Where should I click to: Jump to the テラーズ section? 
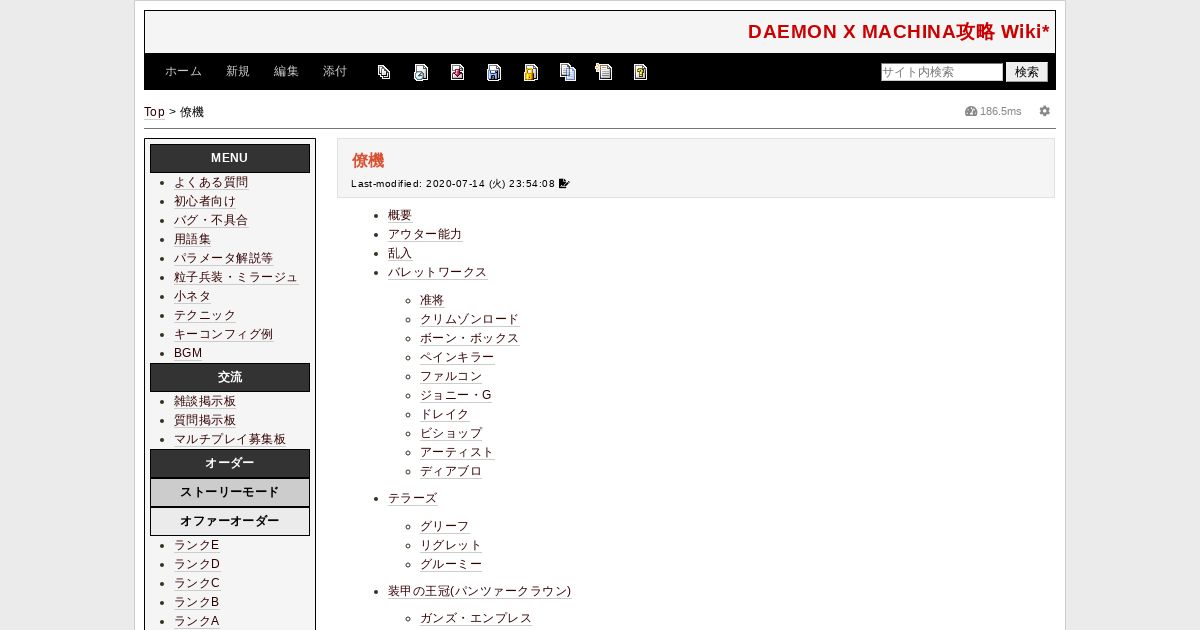[x=413, y=499]
